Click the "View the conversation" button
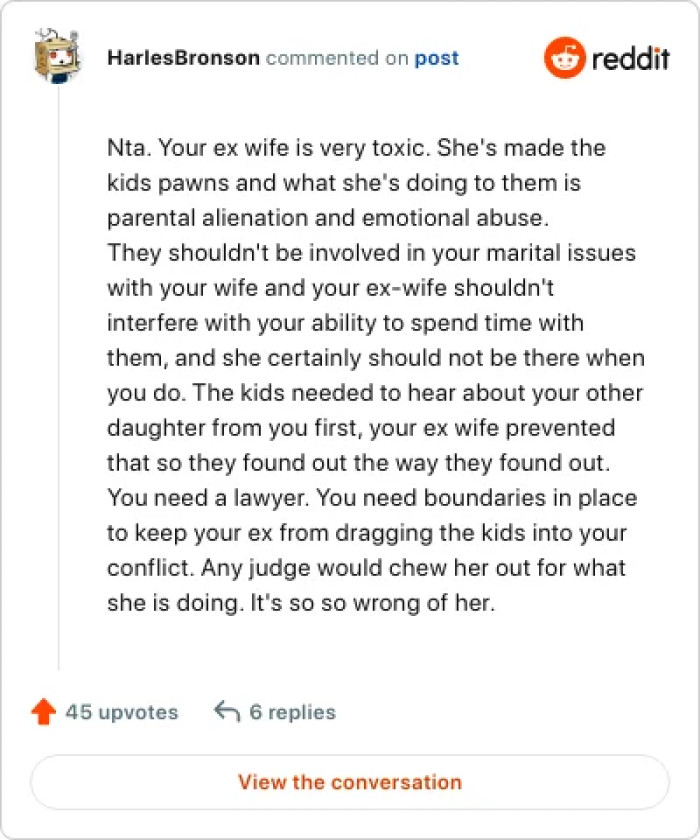Viewport: 700px width, 840px height. (349, 782)
